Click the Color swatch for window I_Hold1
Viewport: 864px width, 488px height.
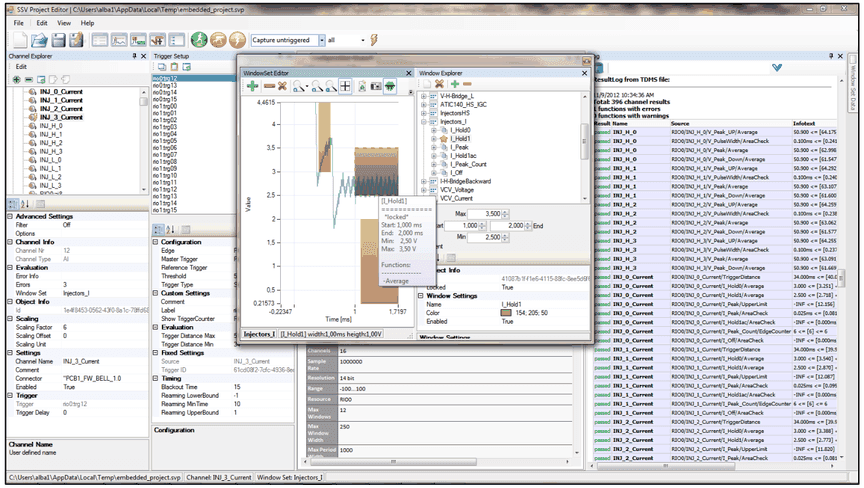[506, 313]
